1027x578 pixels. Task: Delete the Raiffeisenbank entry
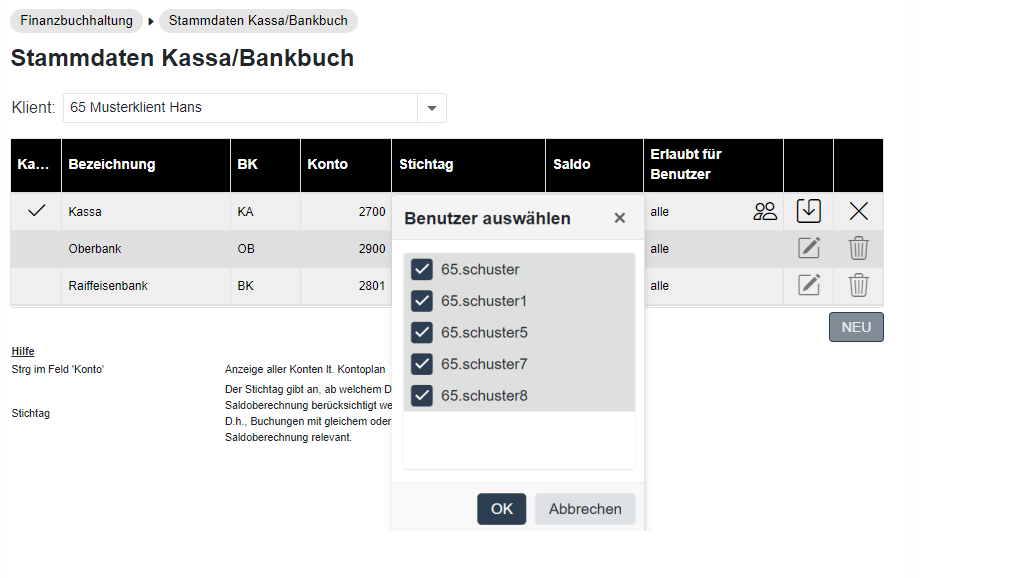(x=858, y=285)
